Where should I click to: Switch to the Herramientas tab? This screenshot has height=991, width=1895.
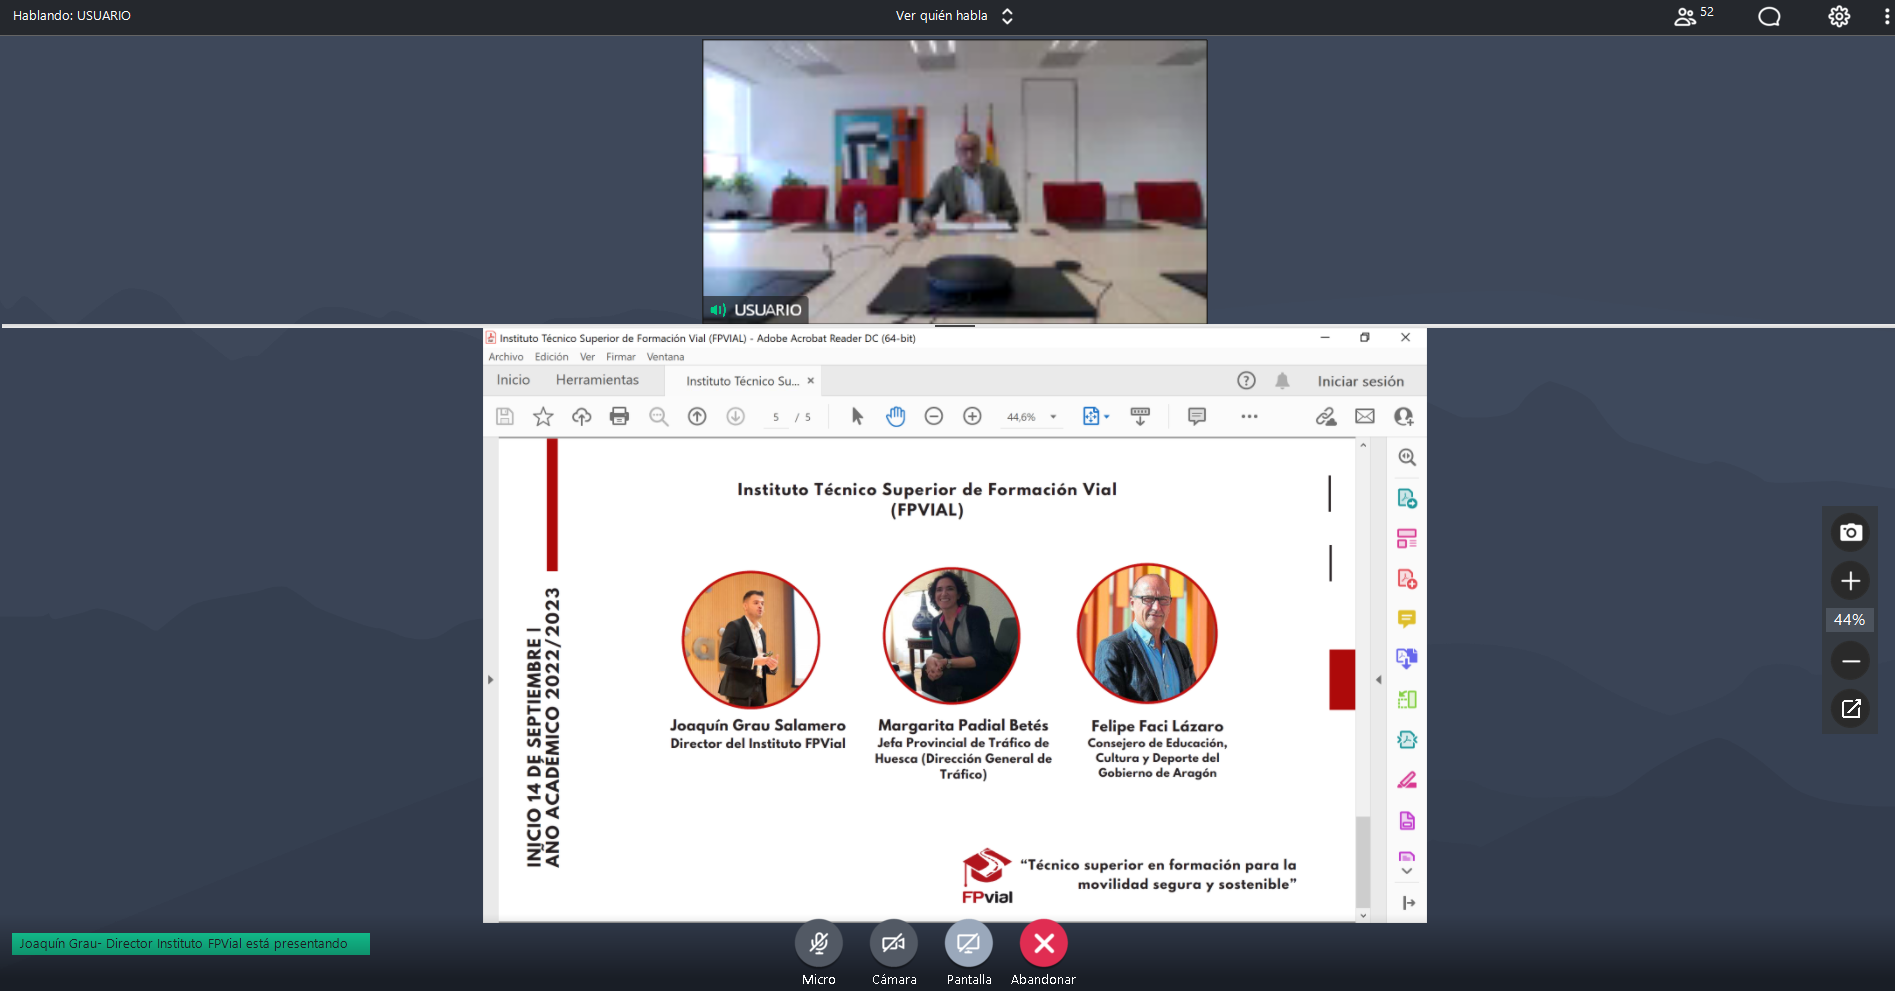[x=597, y=380]
